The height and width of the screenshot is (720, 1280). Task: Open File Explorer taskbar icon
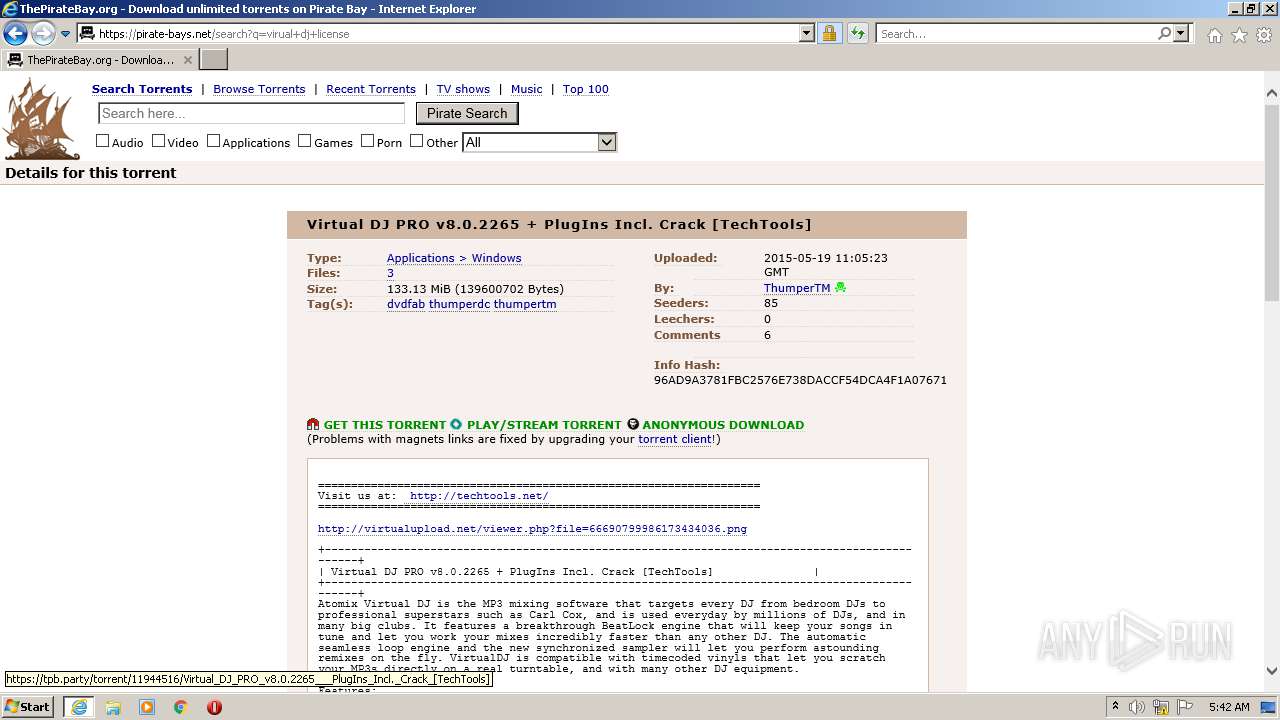coord(113,707)
